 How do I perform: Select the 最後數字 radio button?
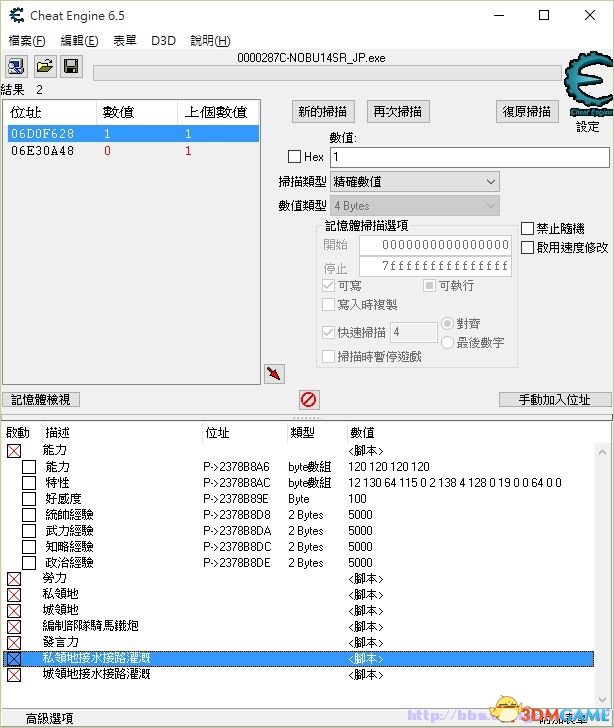tap(447, 343)
